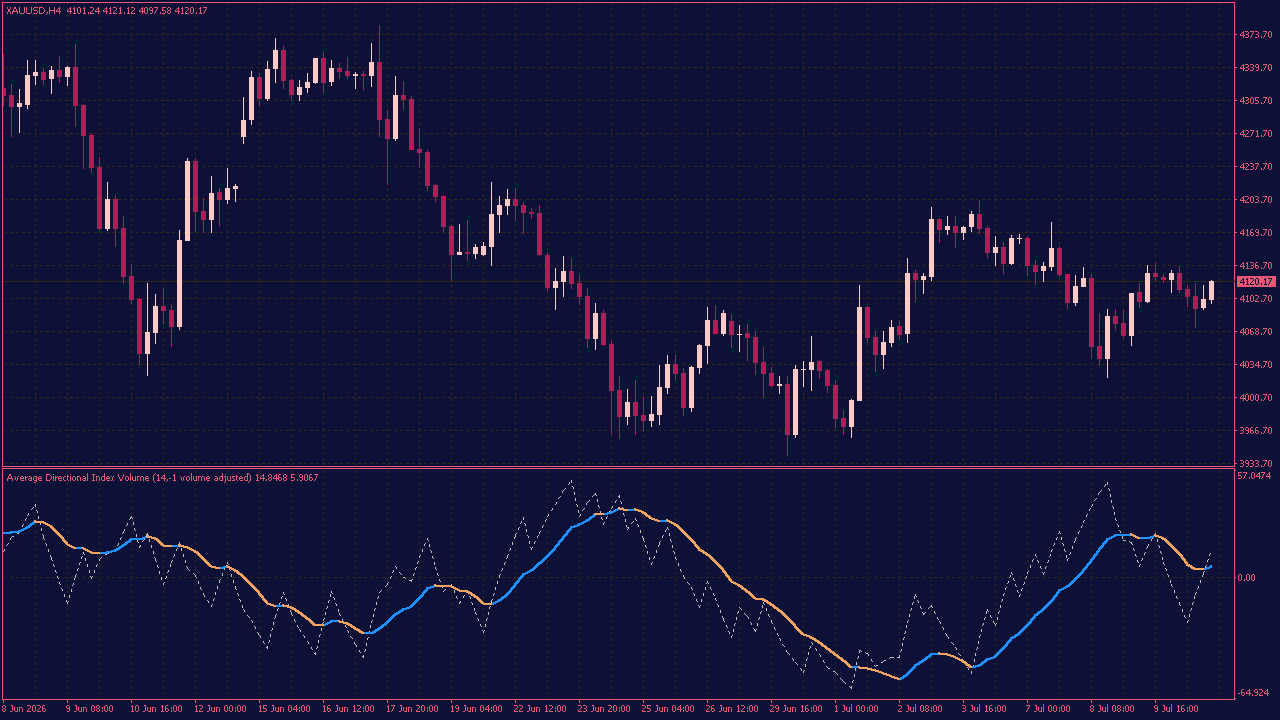Screen dimensions: 1280x720
Task: Click the 8 Jun 2026 date label
Action: (x=24, y=709)
